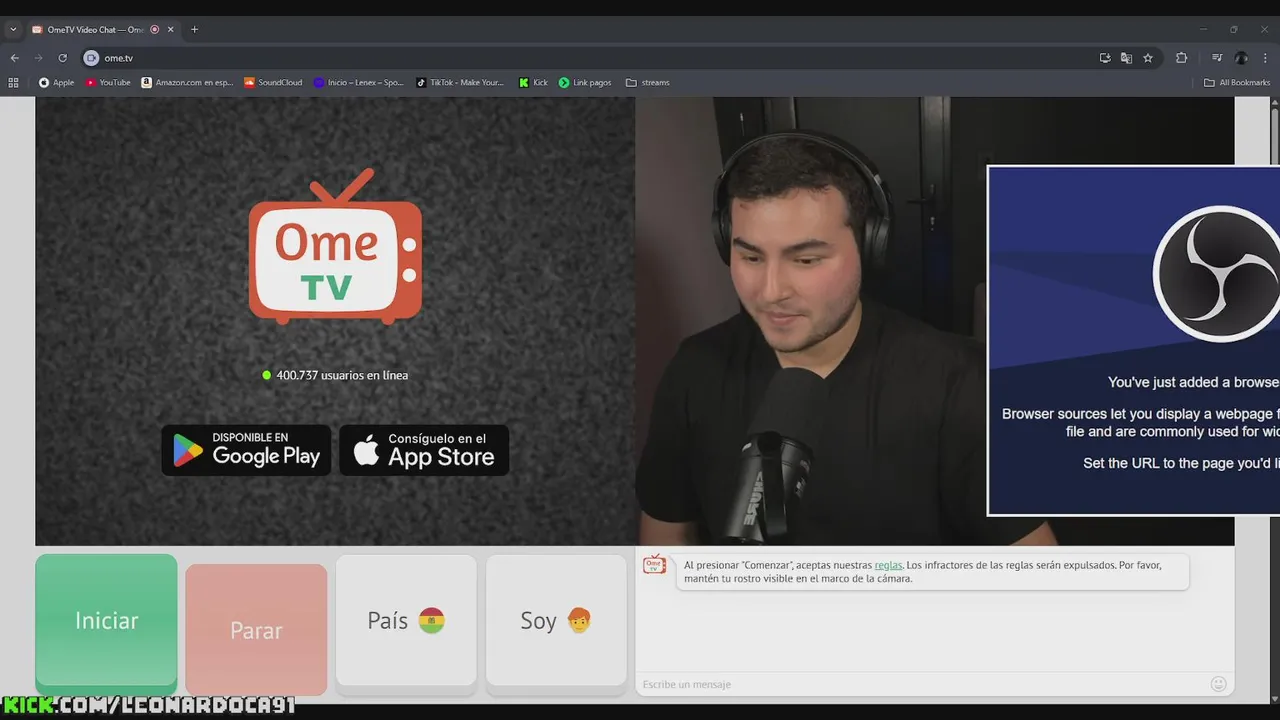This screenshot has width=1280, height=720.
Task: Focus the Escribe un mensaje field
Action: pos(920,684)
